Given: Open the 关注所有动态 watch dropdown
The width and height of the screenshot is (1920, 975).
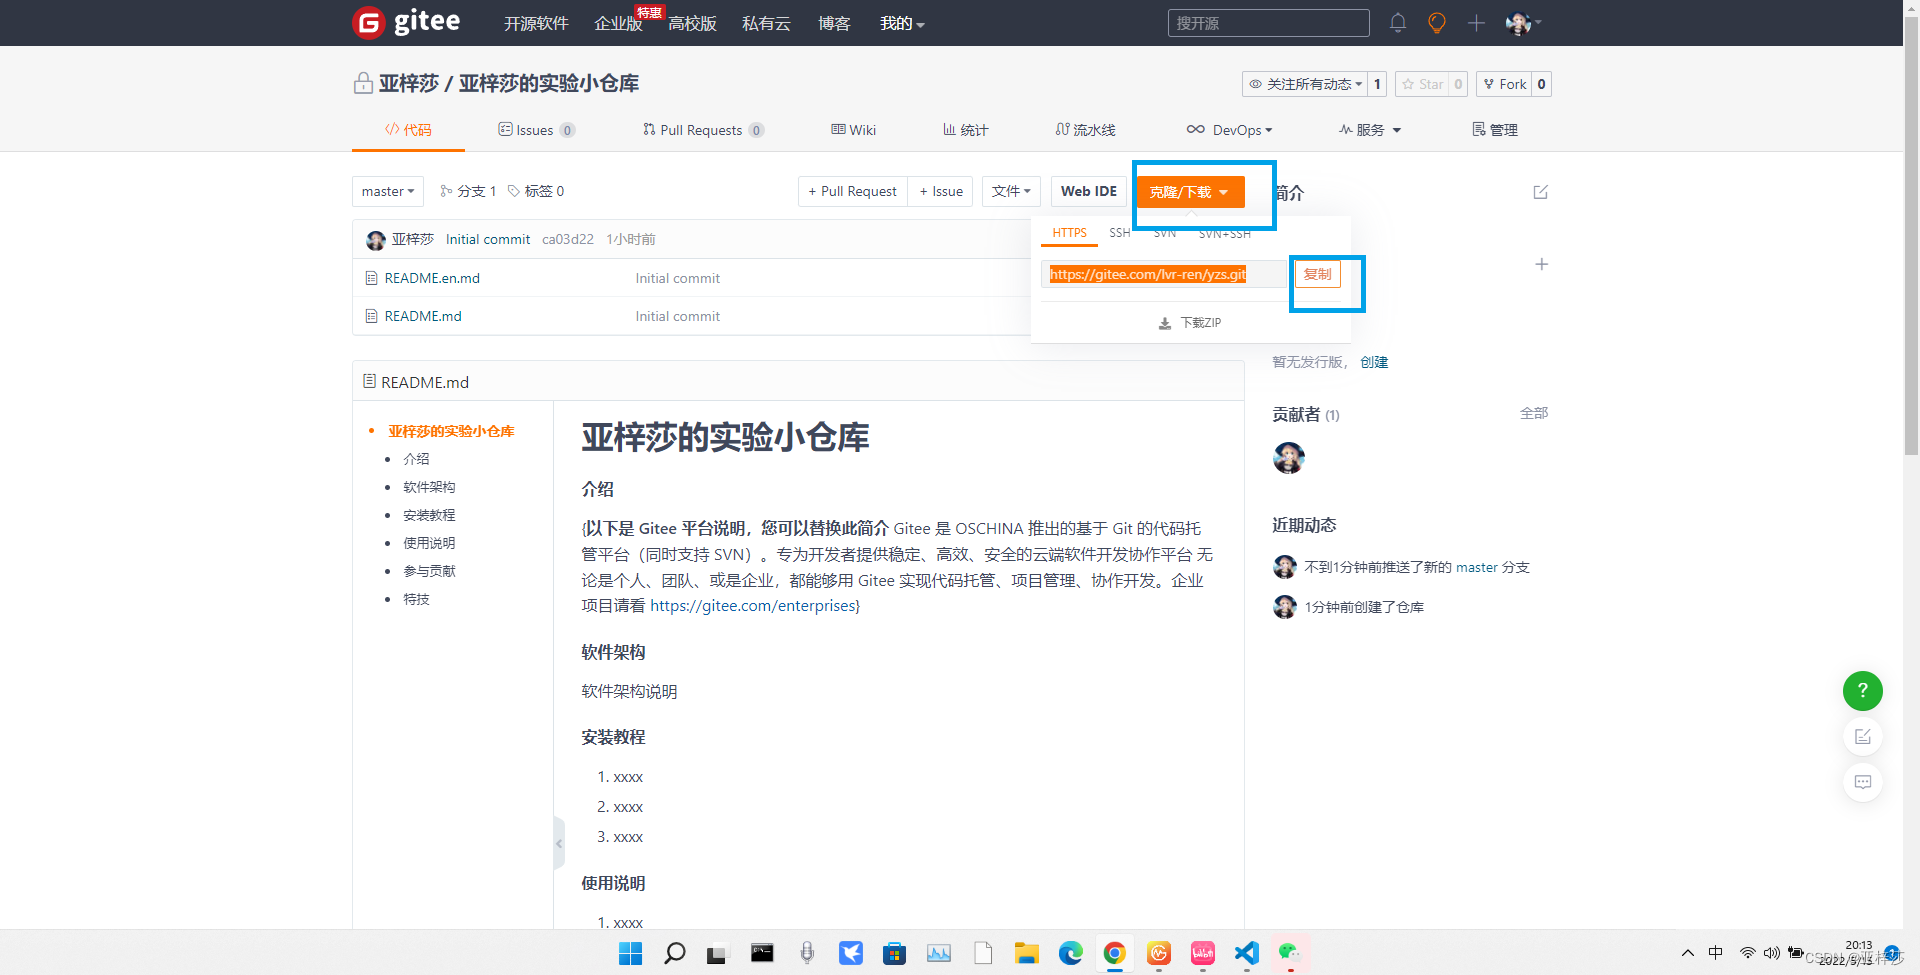Looking at the screenshot, I should tap(1305, 84).
